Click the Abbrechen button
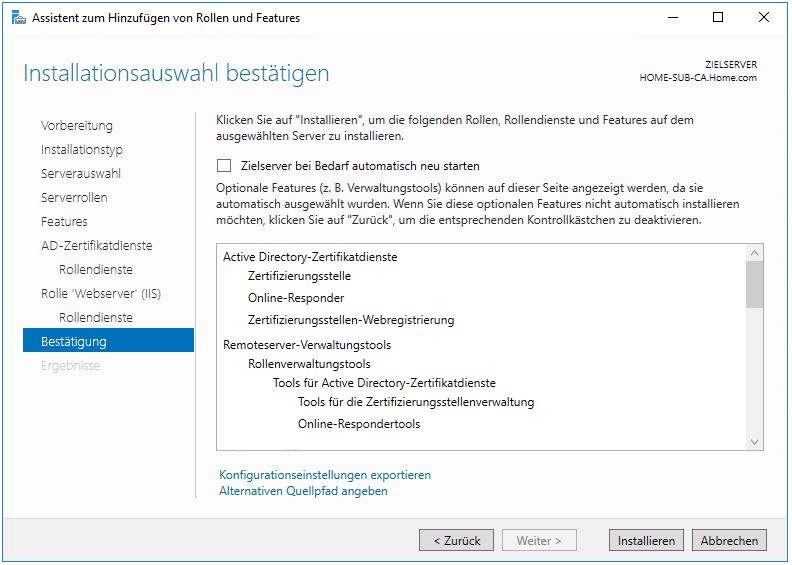Viewport: 792px width, 565px height. tap(729, 540)
